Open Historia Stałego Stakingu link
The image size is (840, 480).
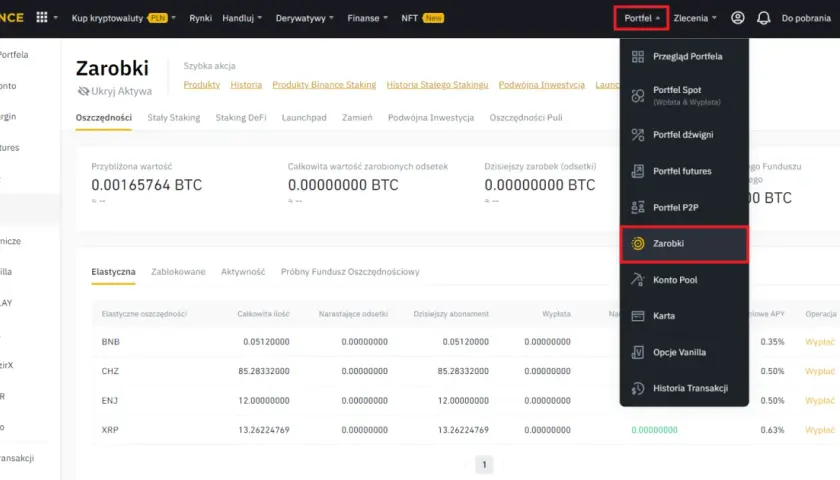[x=437, y=85]
